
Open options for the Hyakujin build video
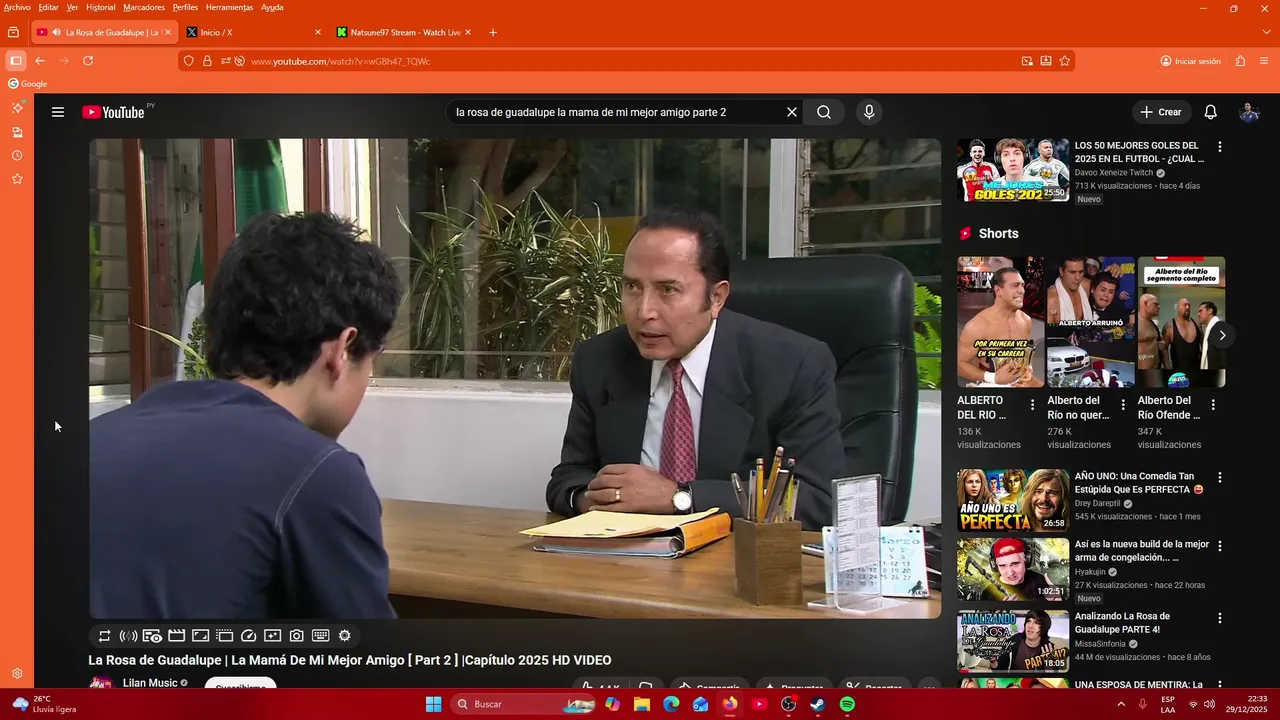1219,546
